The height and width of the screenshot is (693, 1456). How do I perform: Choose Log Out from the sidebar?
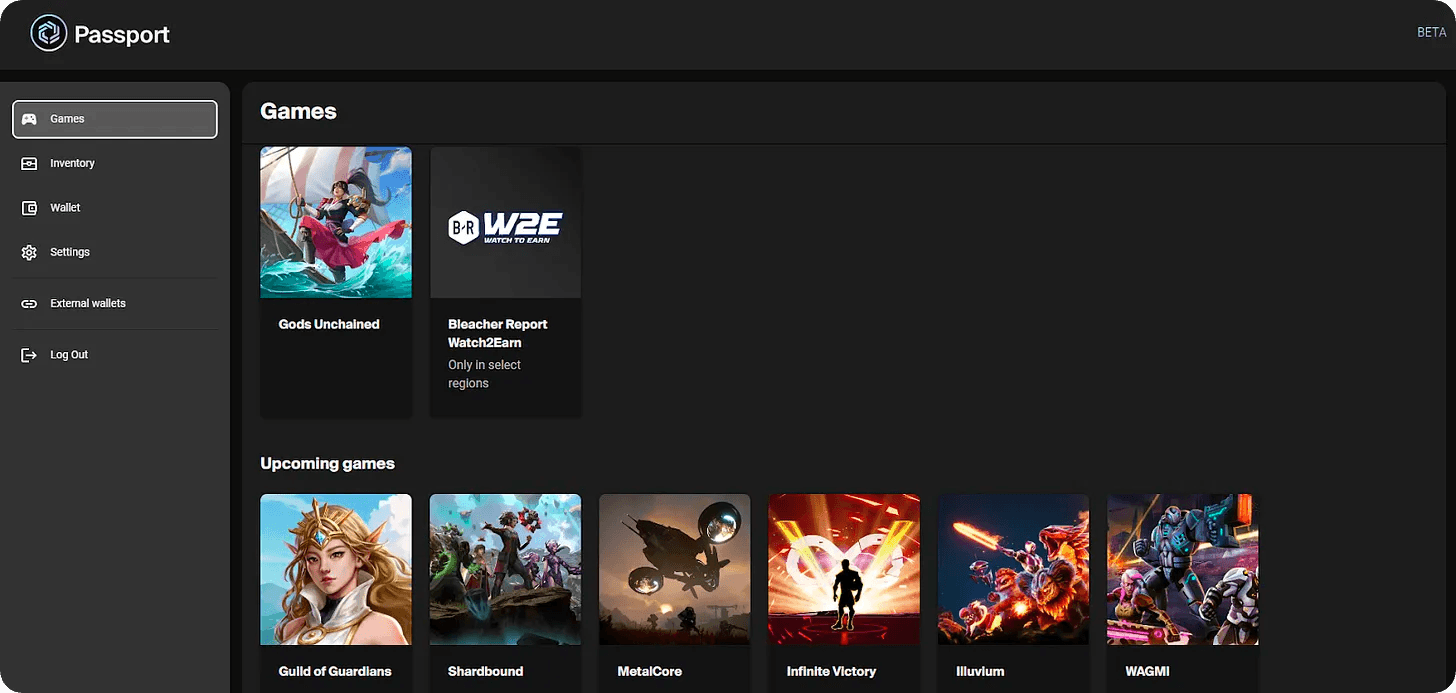point(115,355)
